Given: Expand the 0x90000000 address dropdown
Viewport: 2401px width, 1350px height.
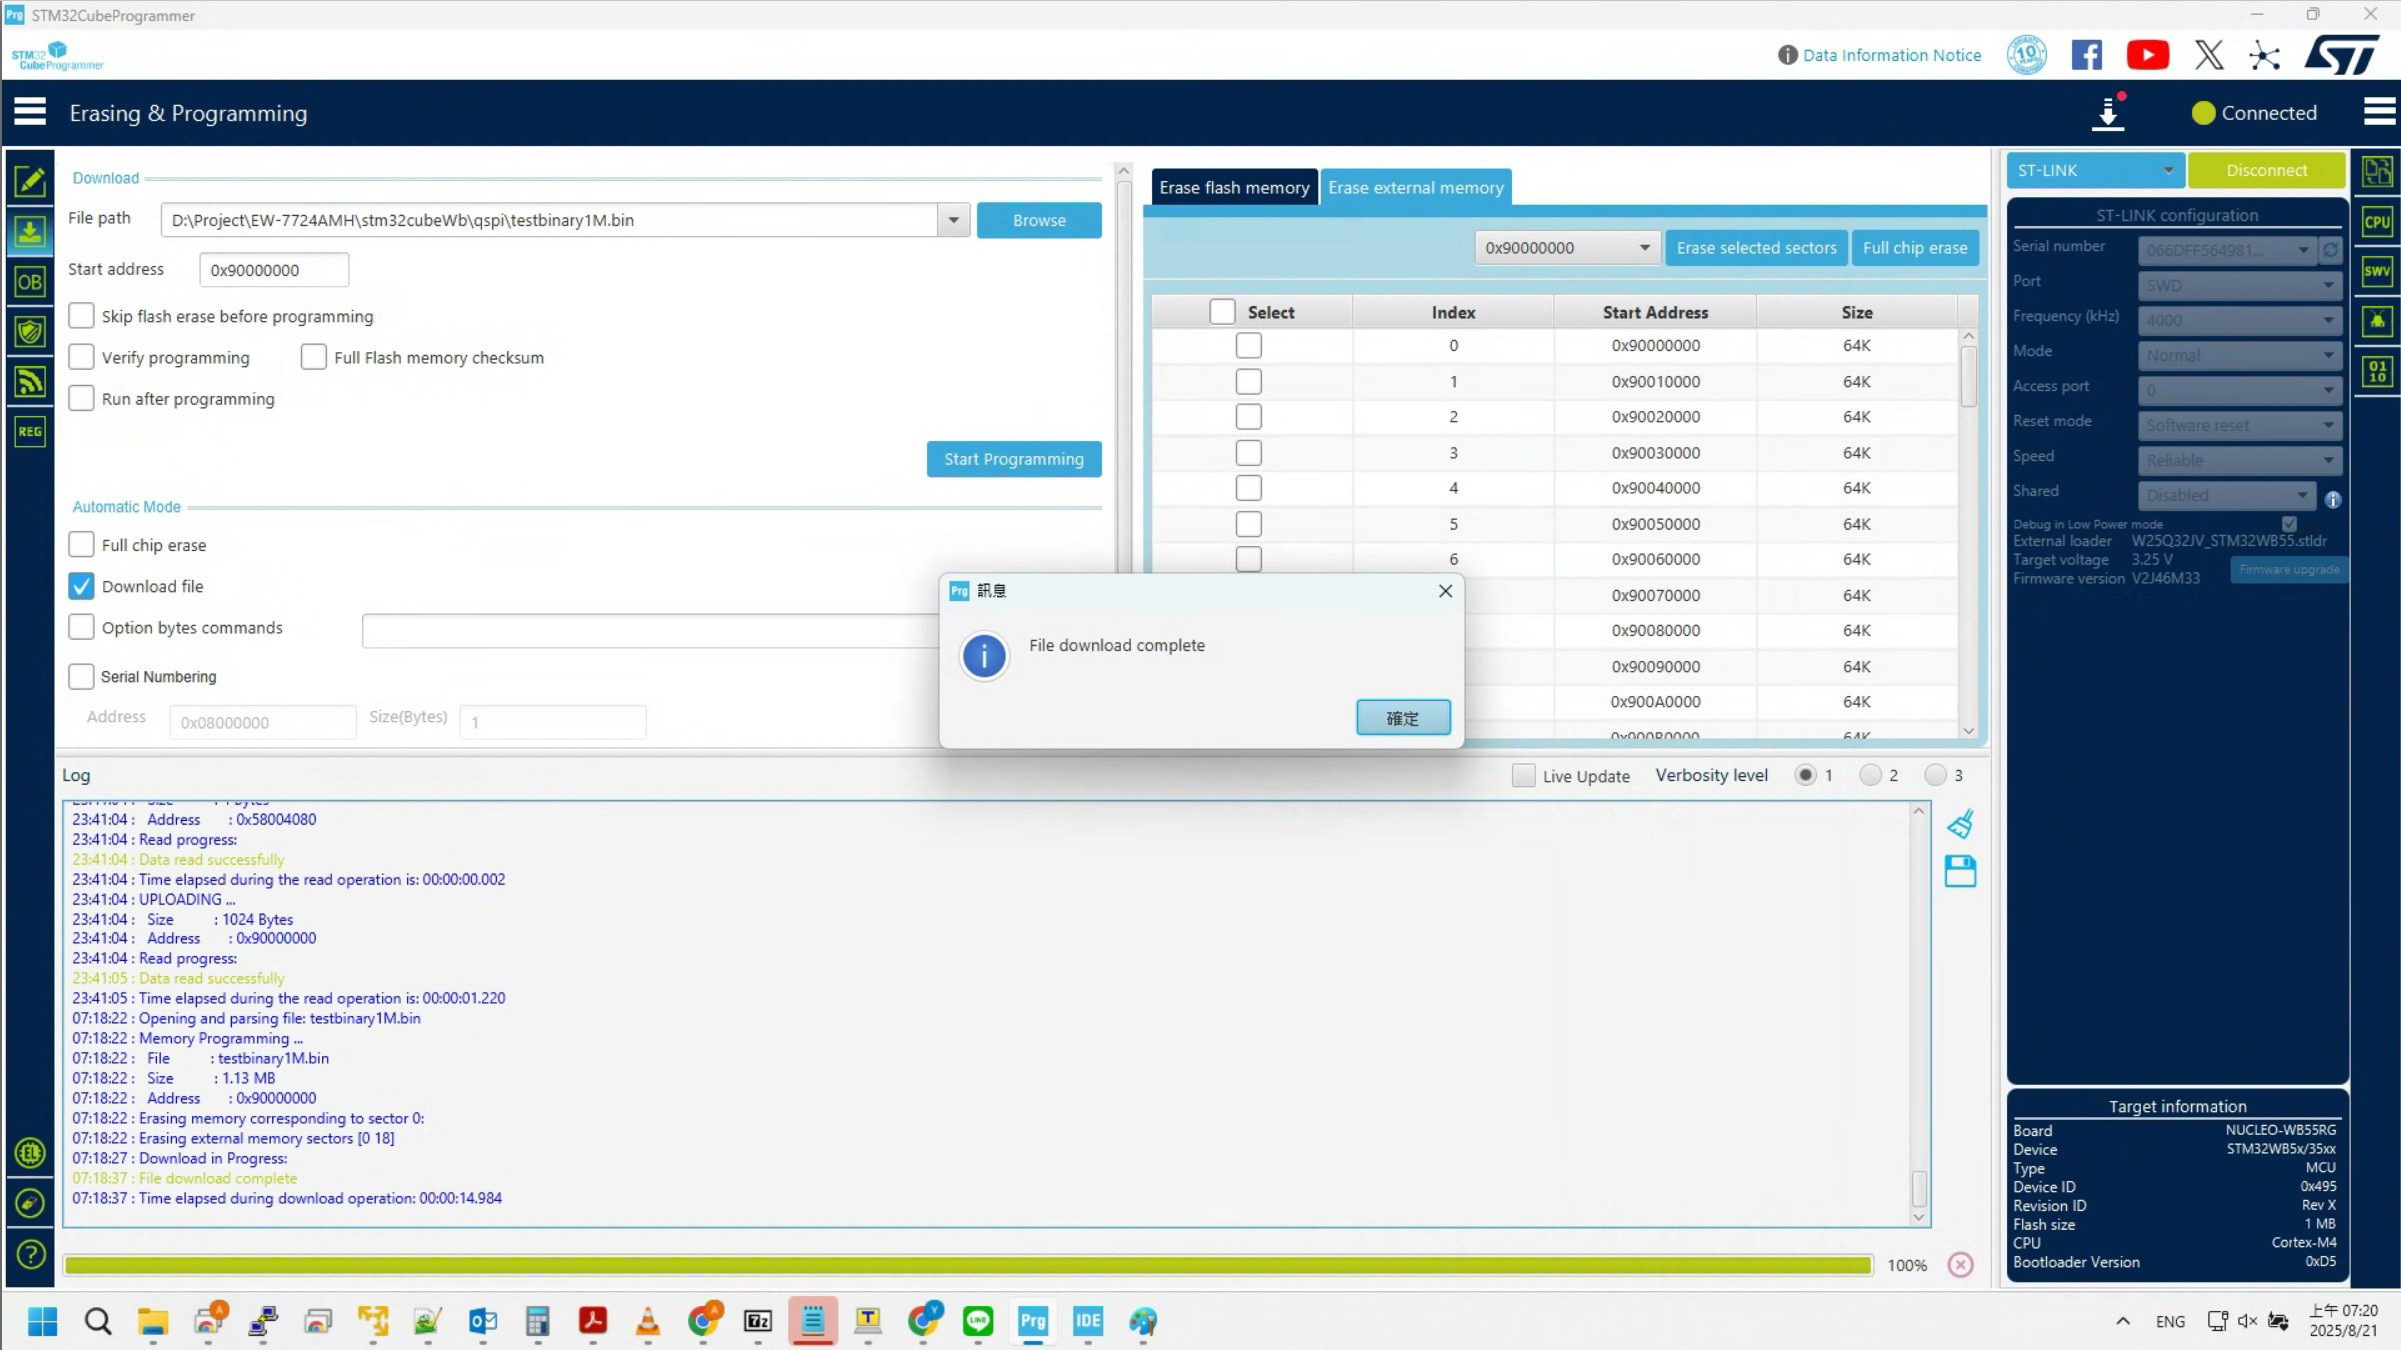Looking at the screenshot, I should tap(1644, 248).
